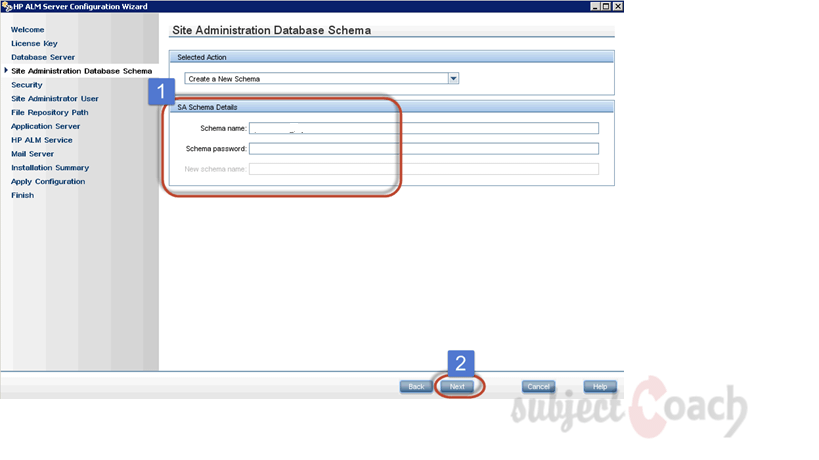Open the HP ALM Service step

[42, 140]
